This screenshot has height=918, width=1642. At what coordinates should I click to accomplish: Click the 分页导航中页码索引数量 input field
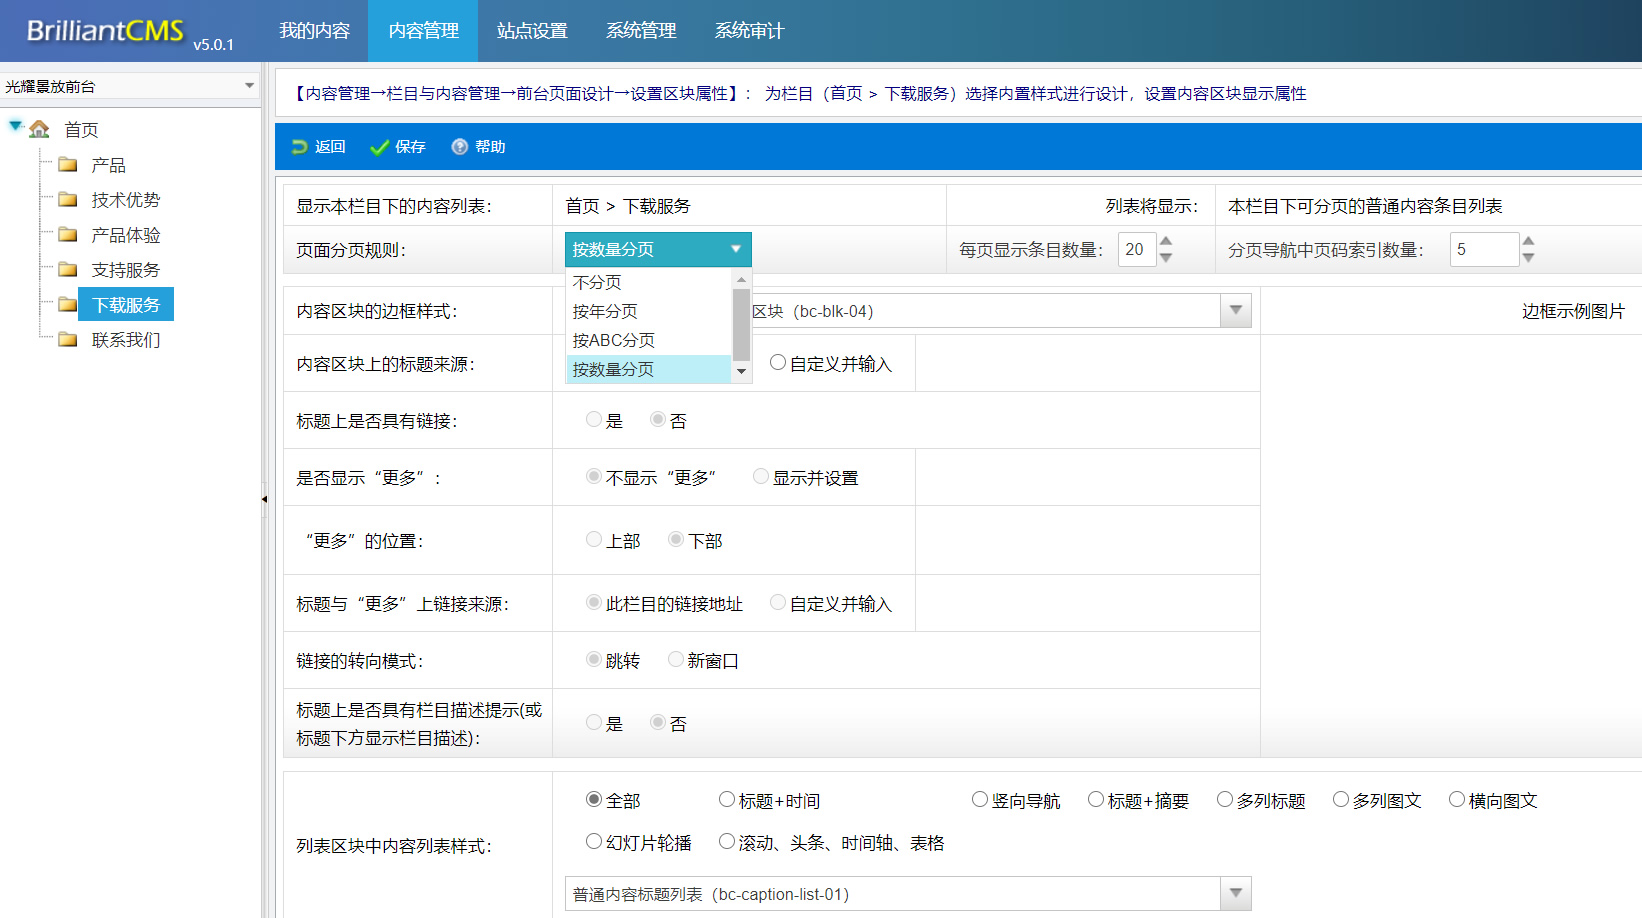(x=1483, y=250)
